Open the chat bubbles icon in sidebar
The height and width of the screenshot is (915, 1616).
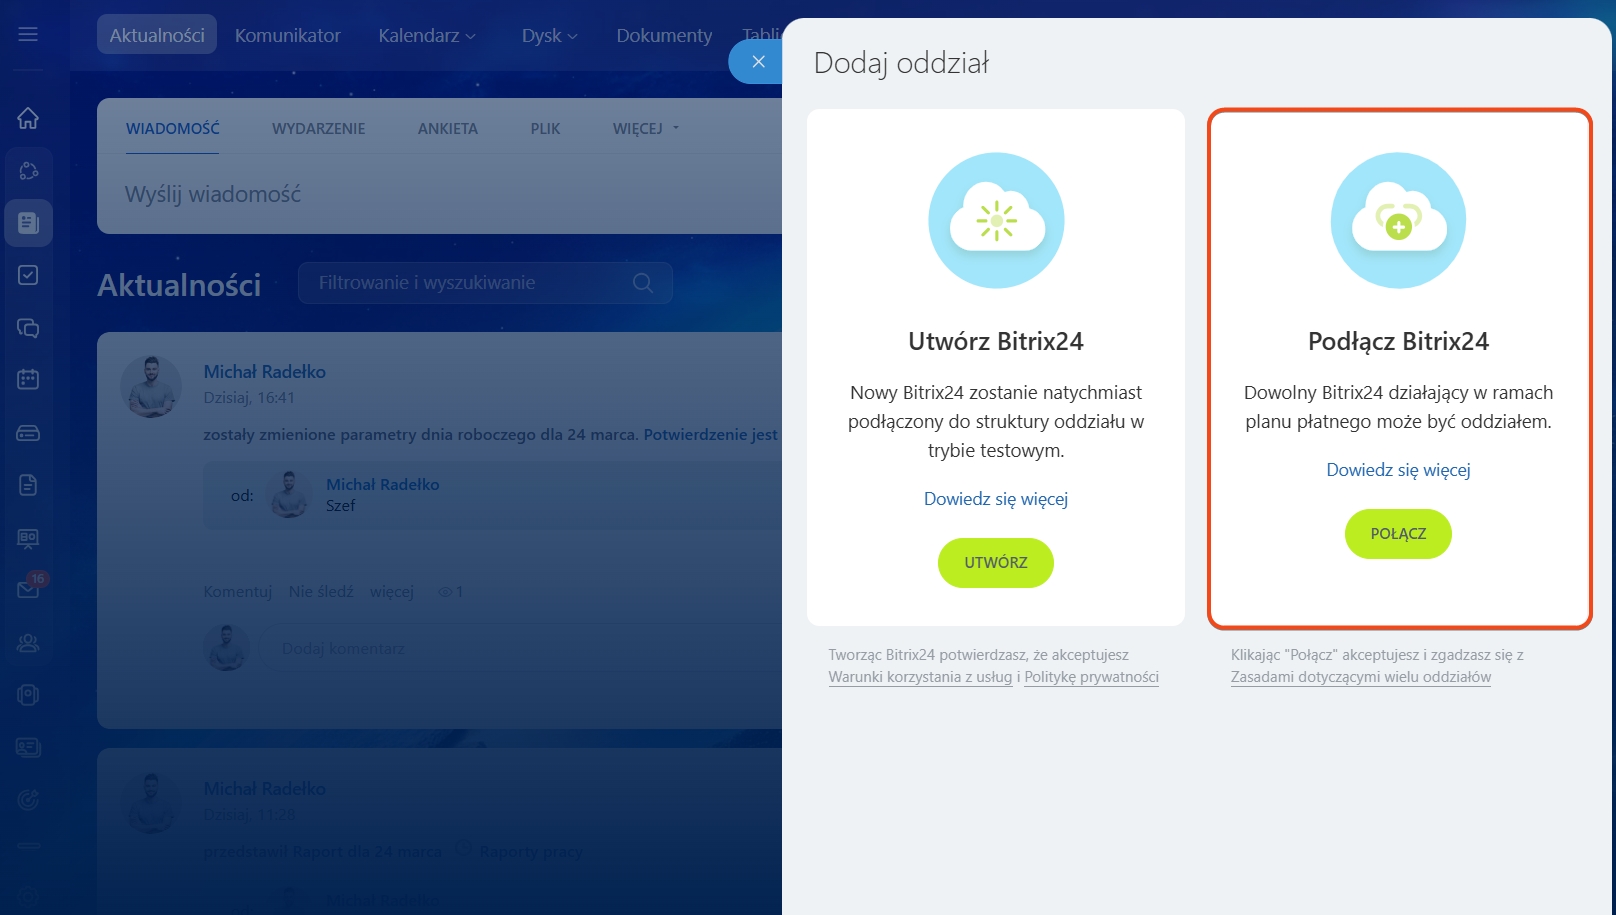pos(28,328)
